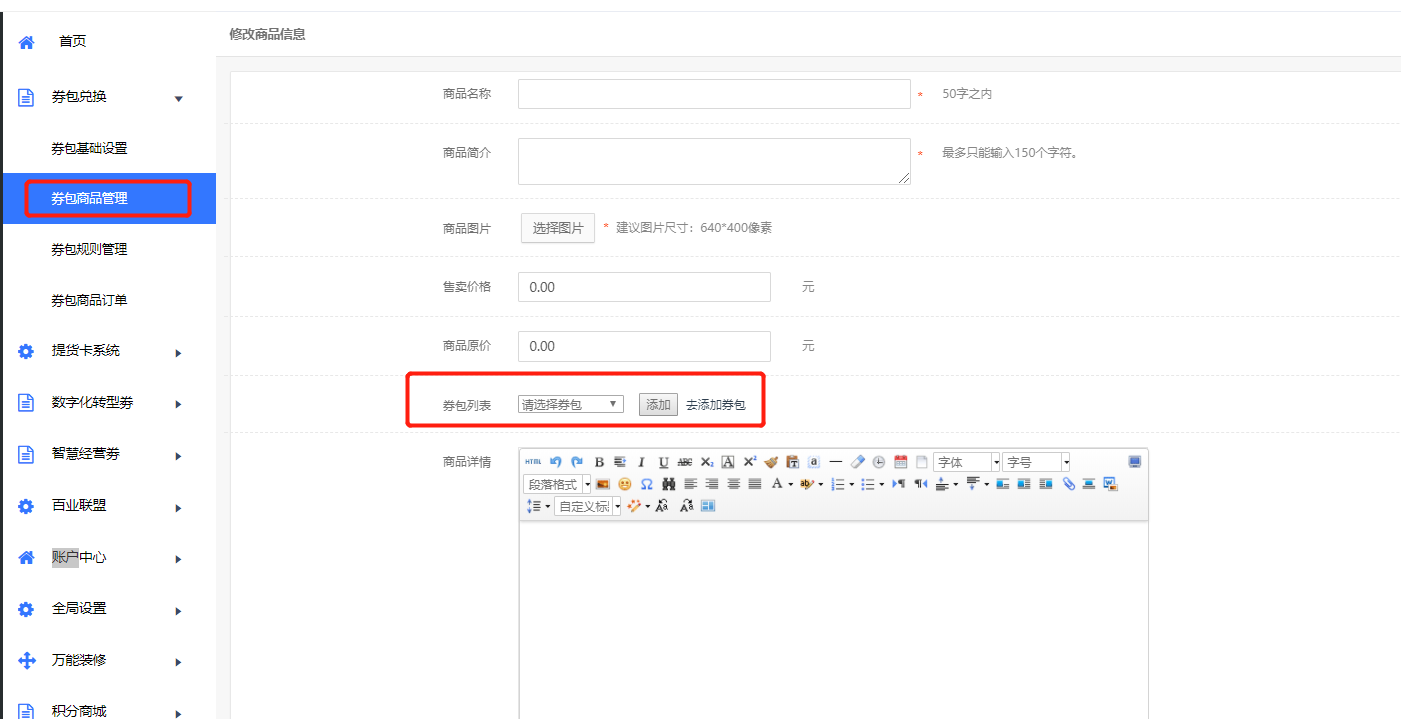Screen dimensions: 1401x719
Task: Select 券包商品管理 submenu item
Action: pyautogui.click(x=108, y=198)
